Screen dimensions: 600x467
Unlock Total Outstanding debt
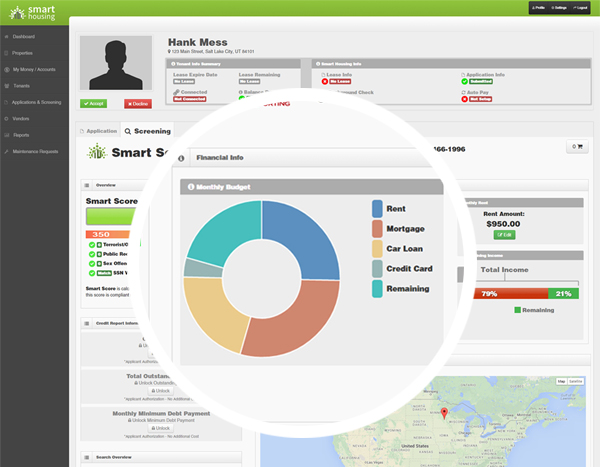point(161,391)
